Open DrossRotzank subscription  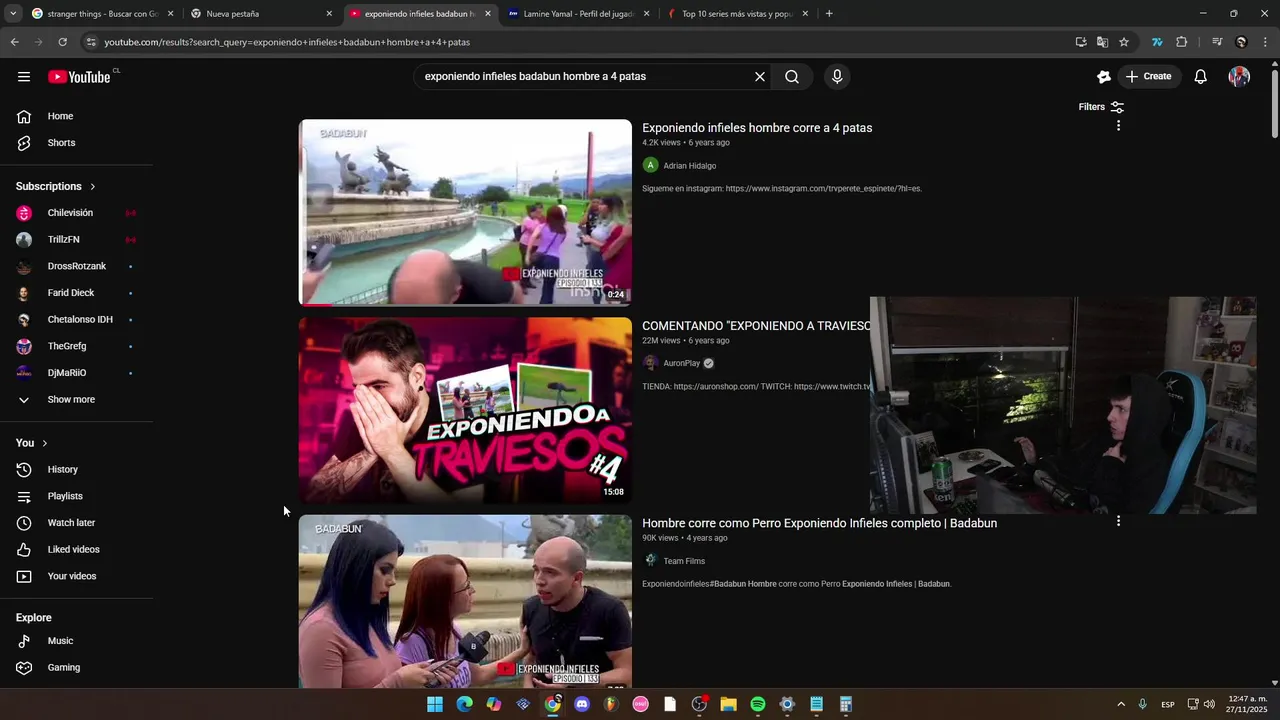(76, 267)
